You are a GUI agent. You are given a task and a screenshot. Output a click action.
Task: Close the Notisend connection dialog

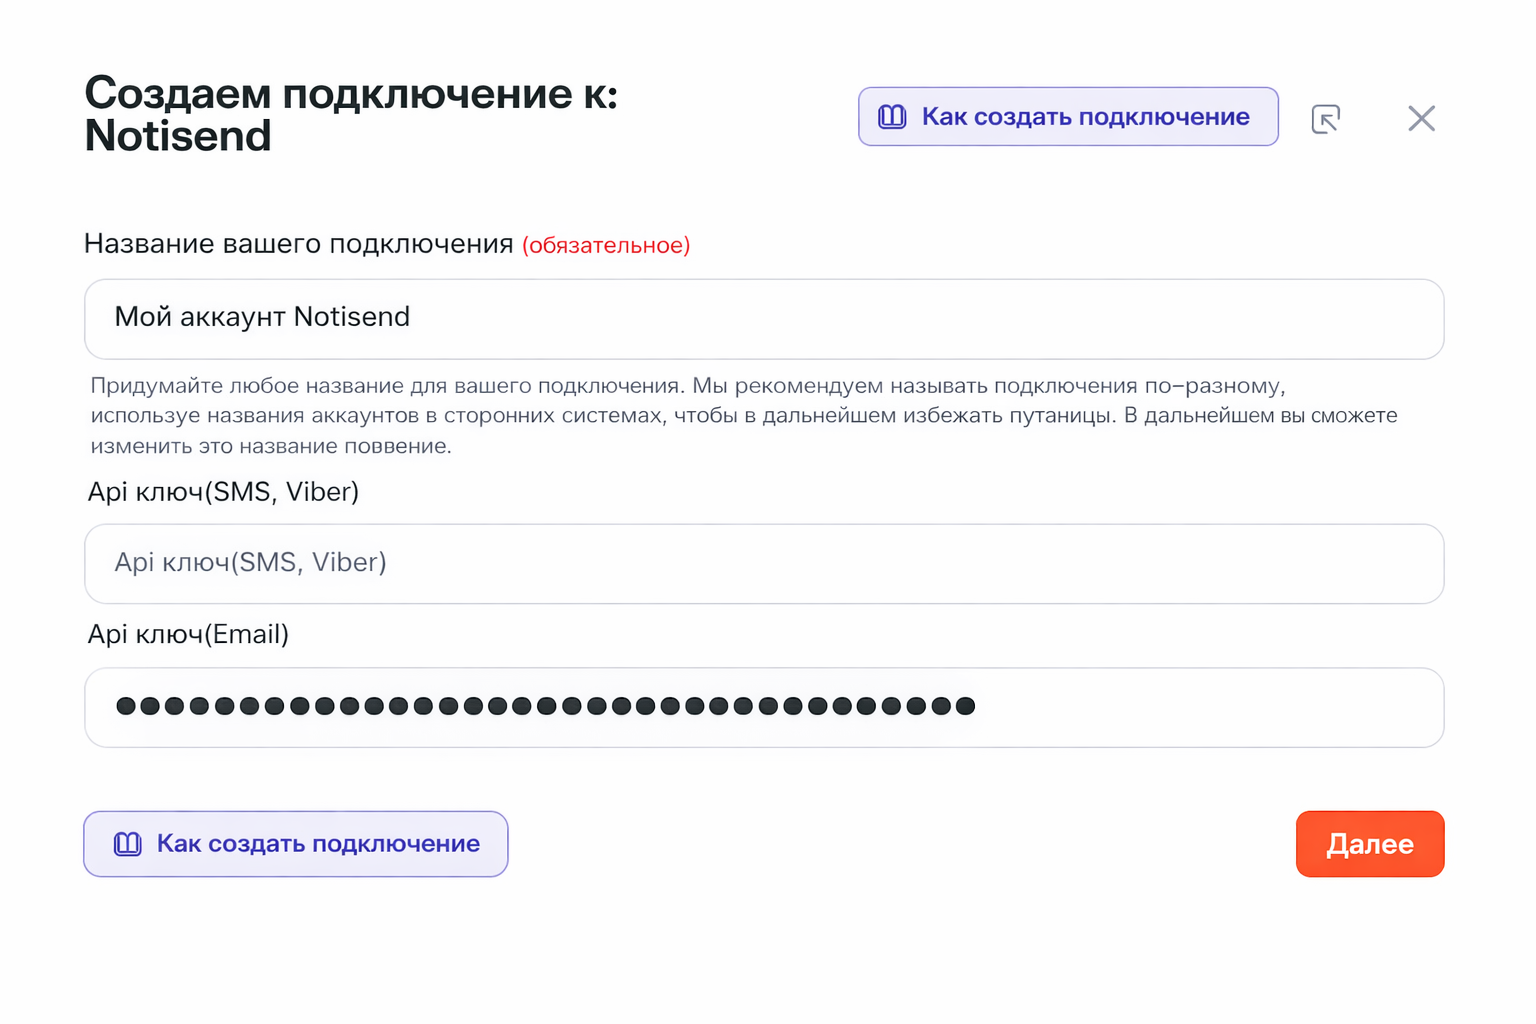(1421, 119)
